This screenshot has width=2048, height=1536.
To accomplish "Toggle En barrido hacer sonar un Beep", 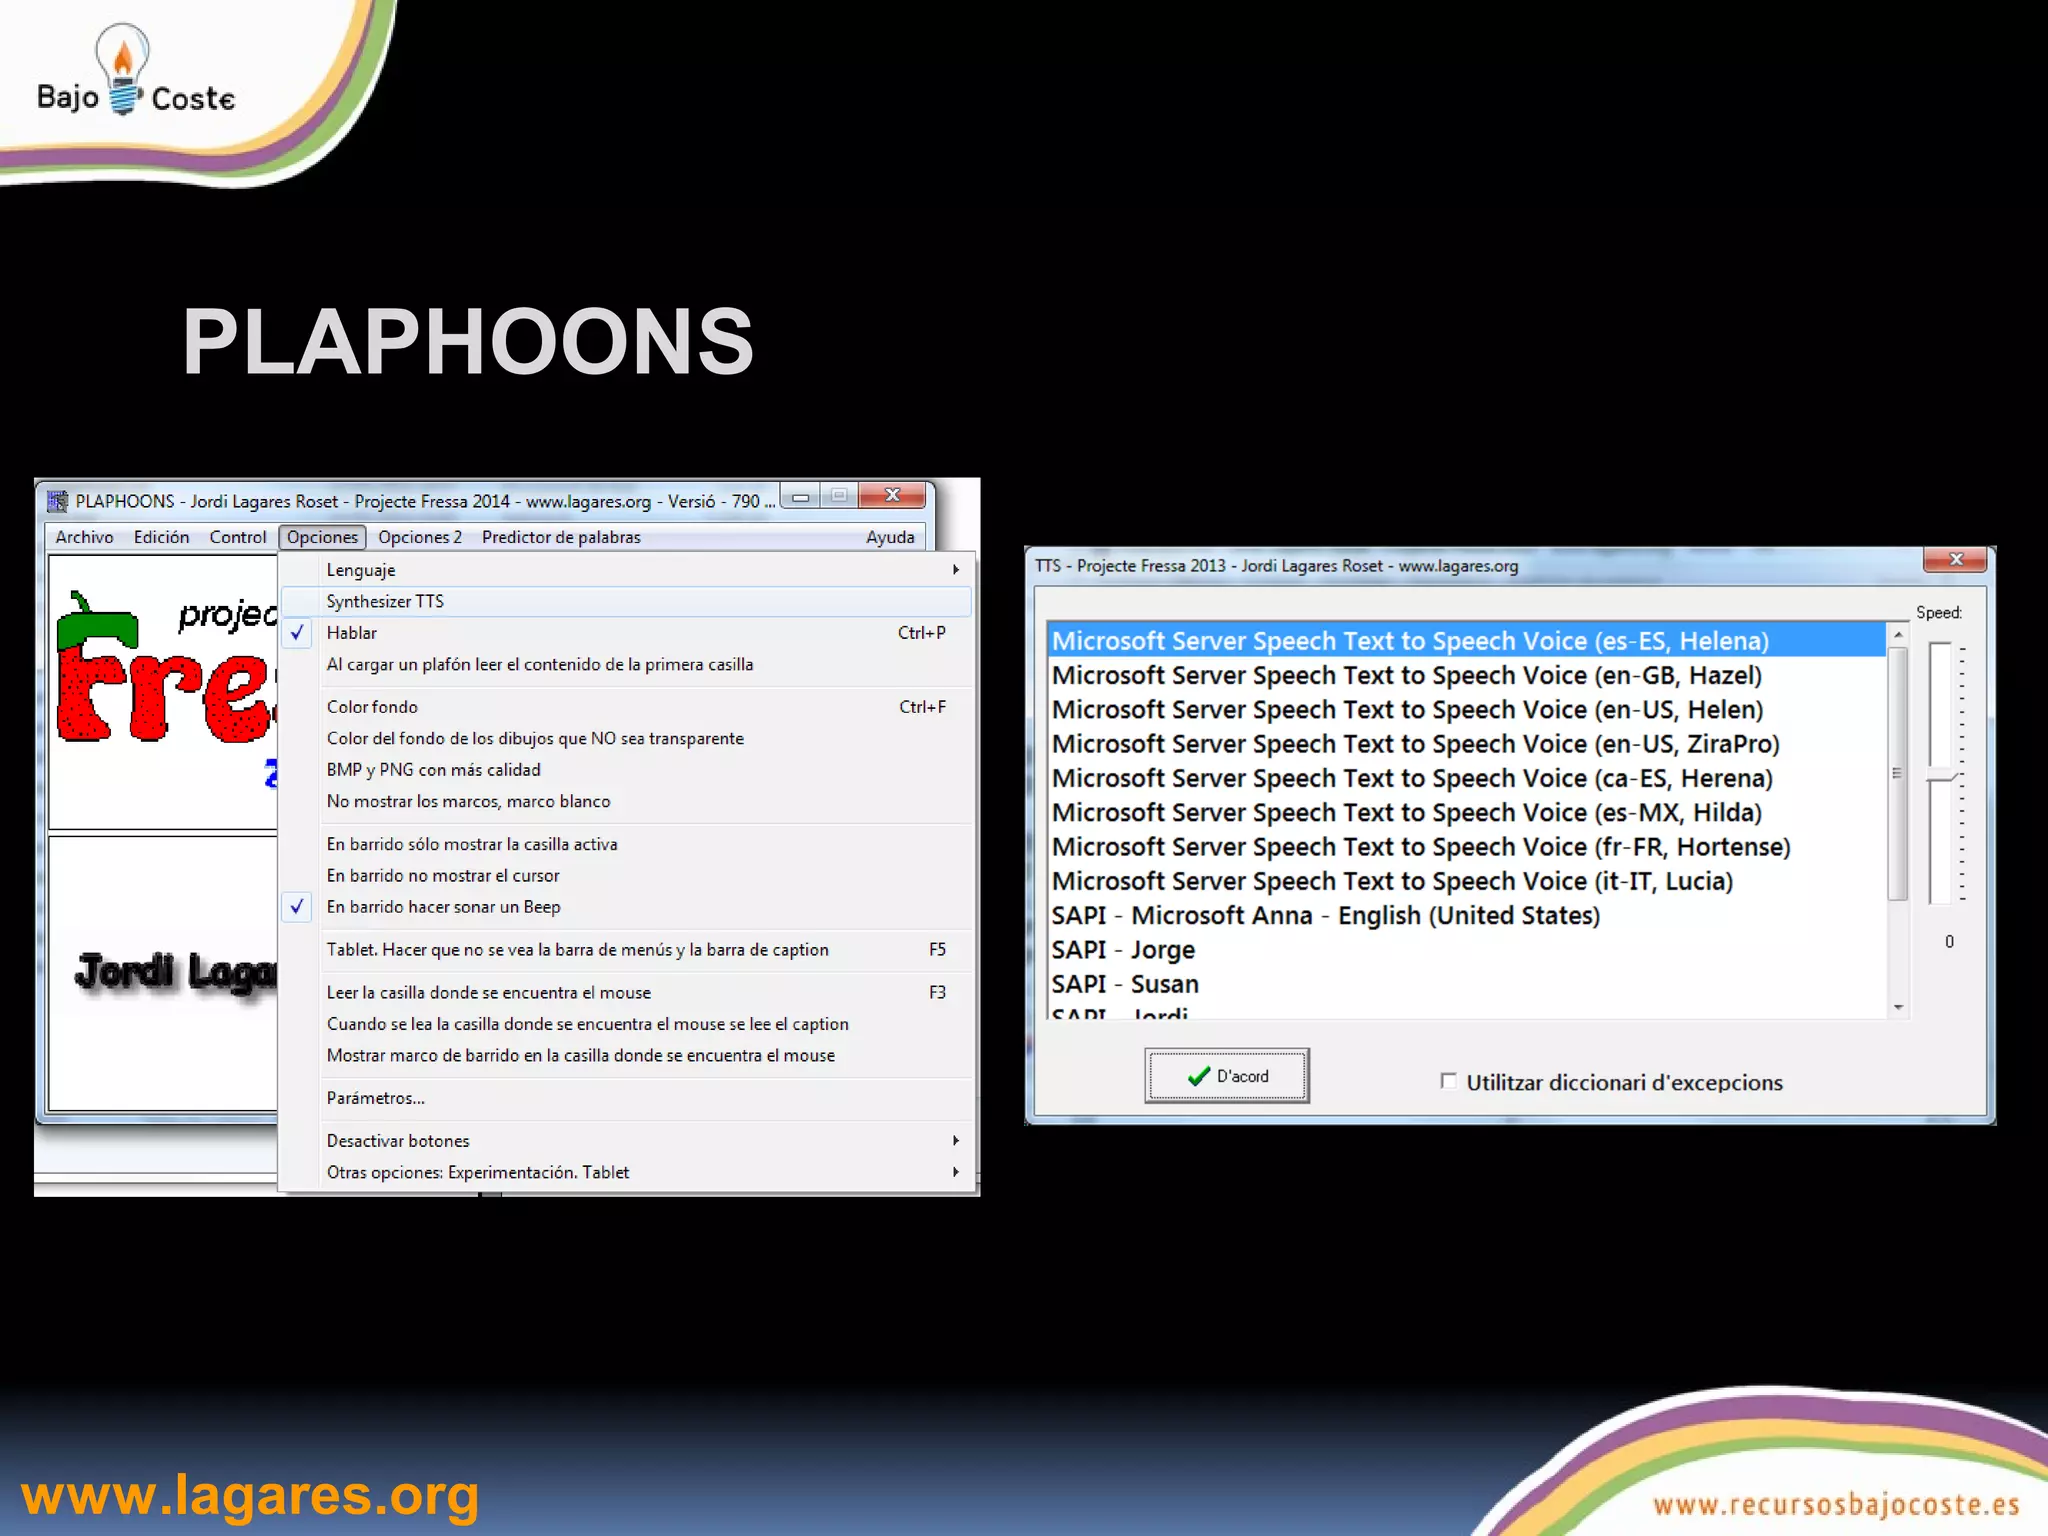I will [x=625, y=907].
